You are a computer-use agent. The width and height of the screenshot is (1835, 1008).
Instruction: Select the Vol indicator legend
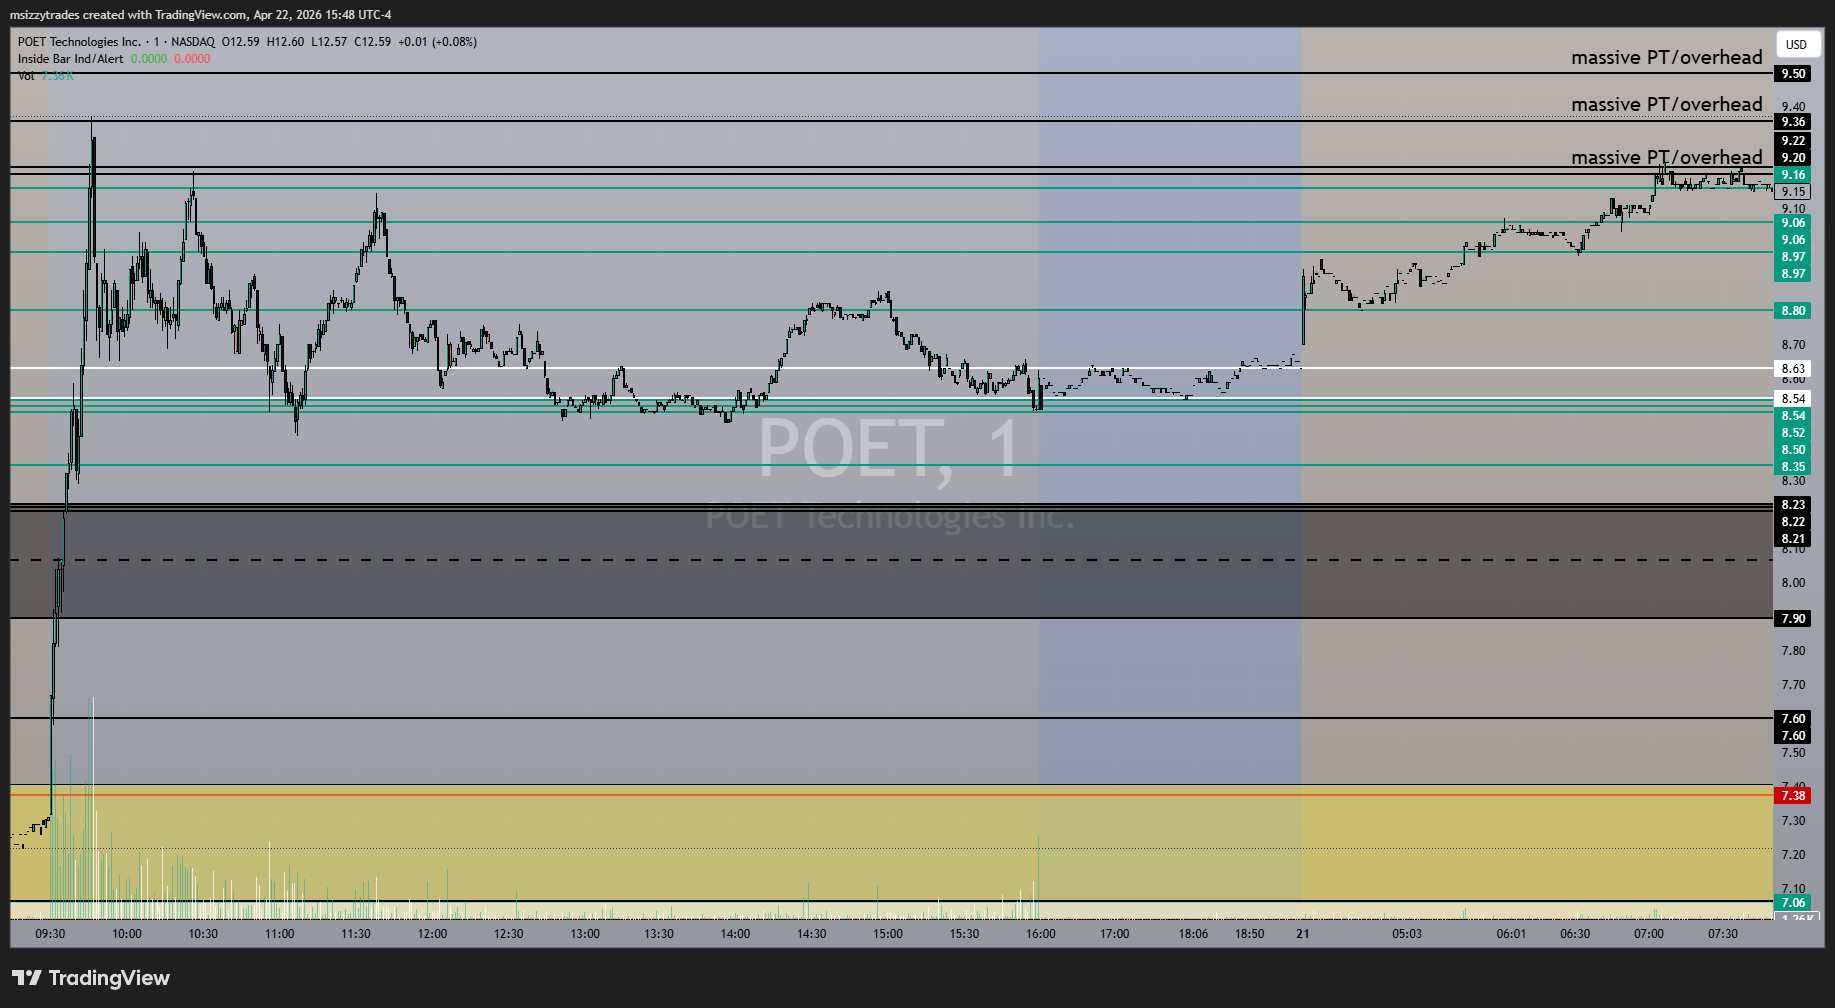coord(26,76)
